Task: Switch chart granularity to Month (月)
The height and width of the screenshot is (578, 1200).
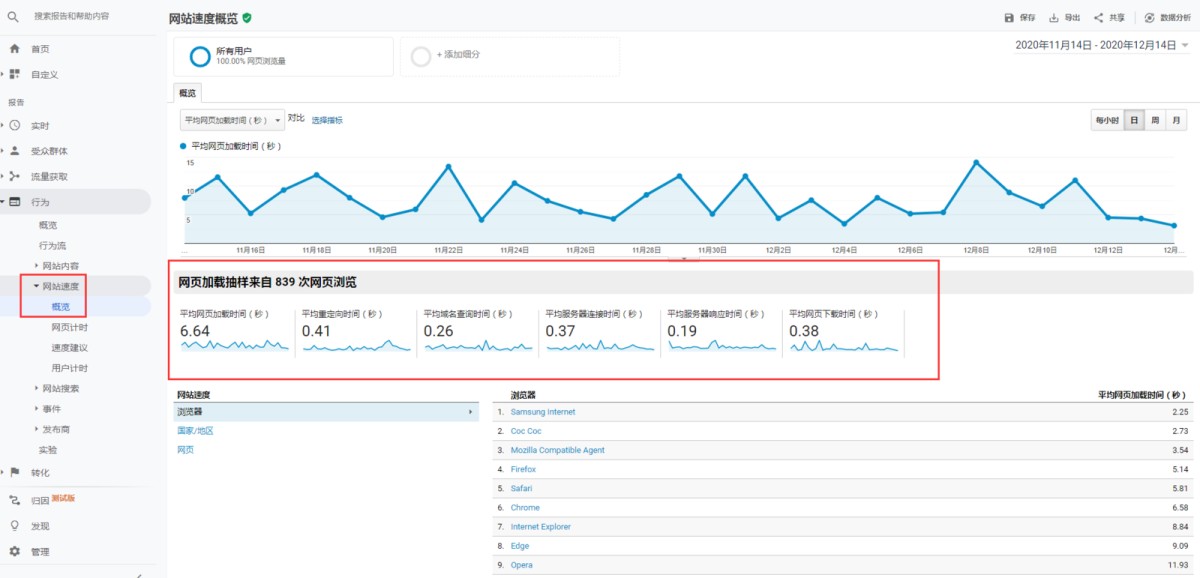Action: (x=1177, y=120)
